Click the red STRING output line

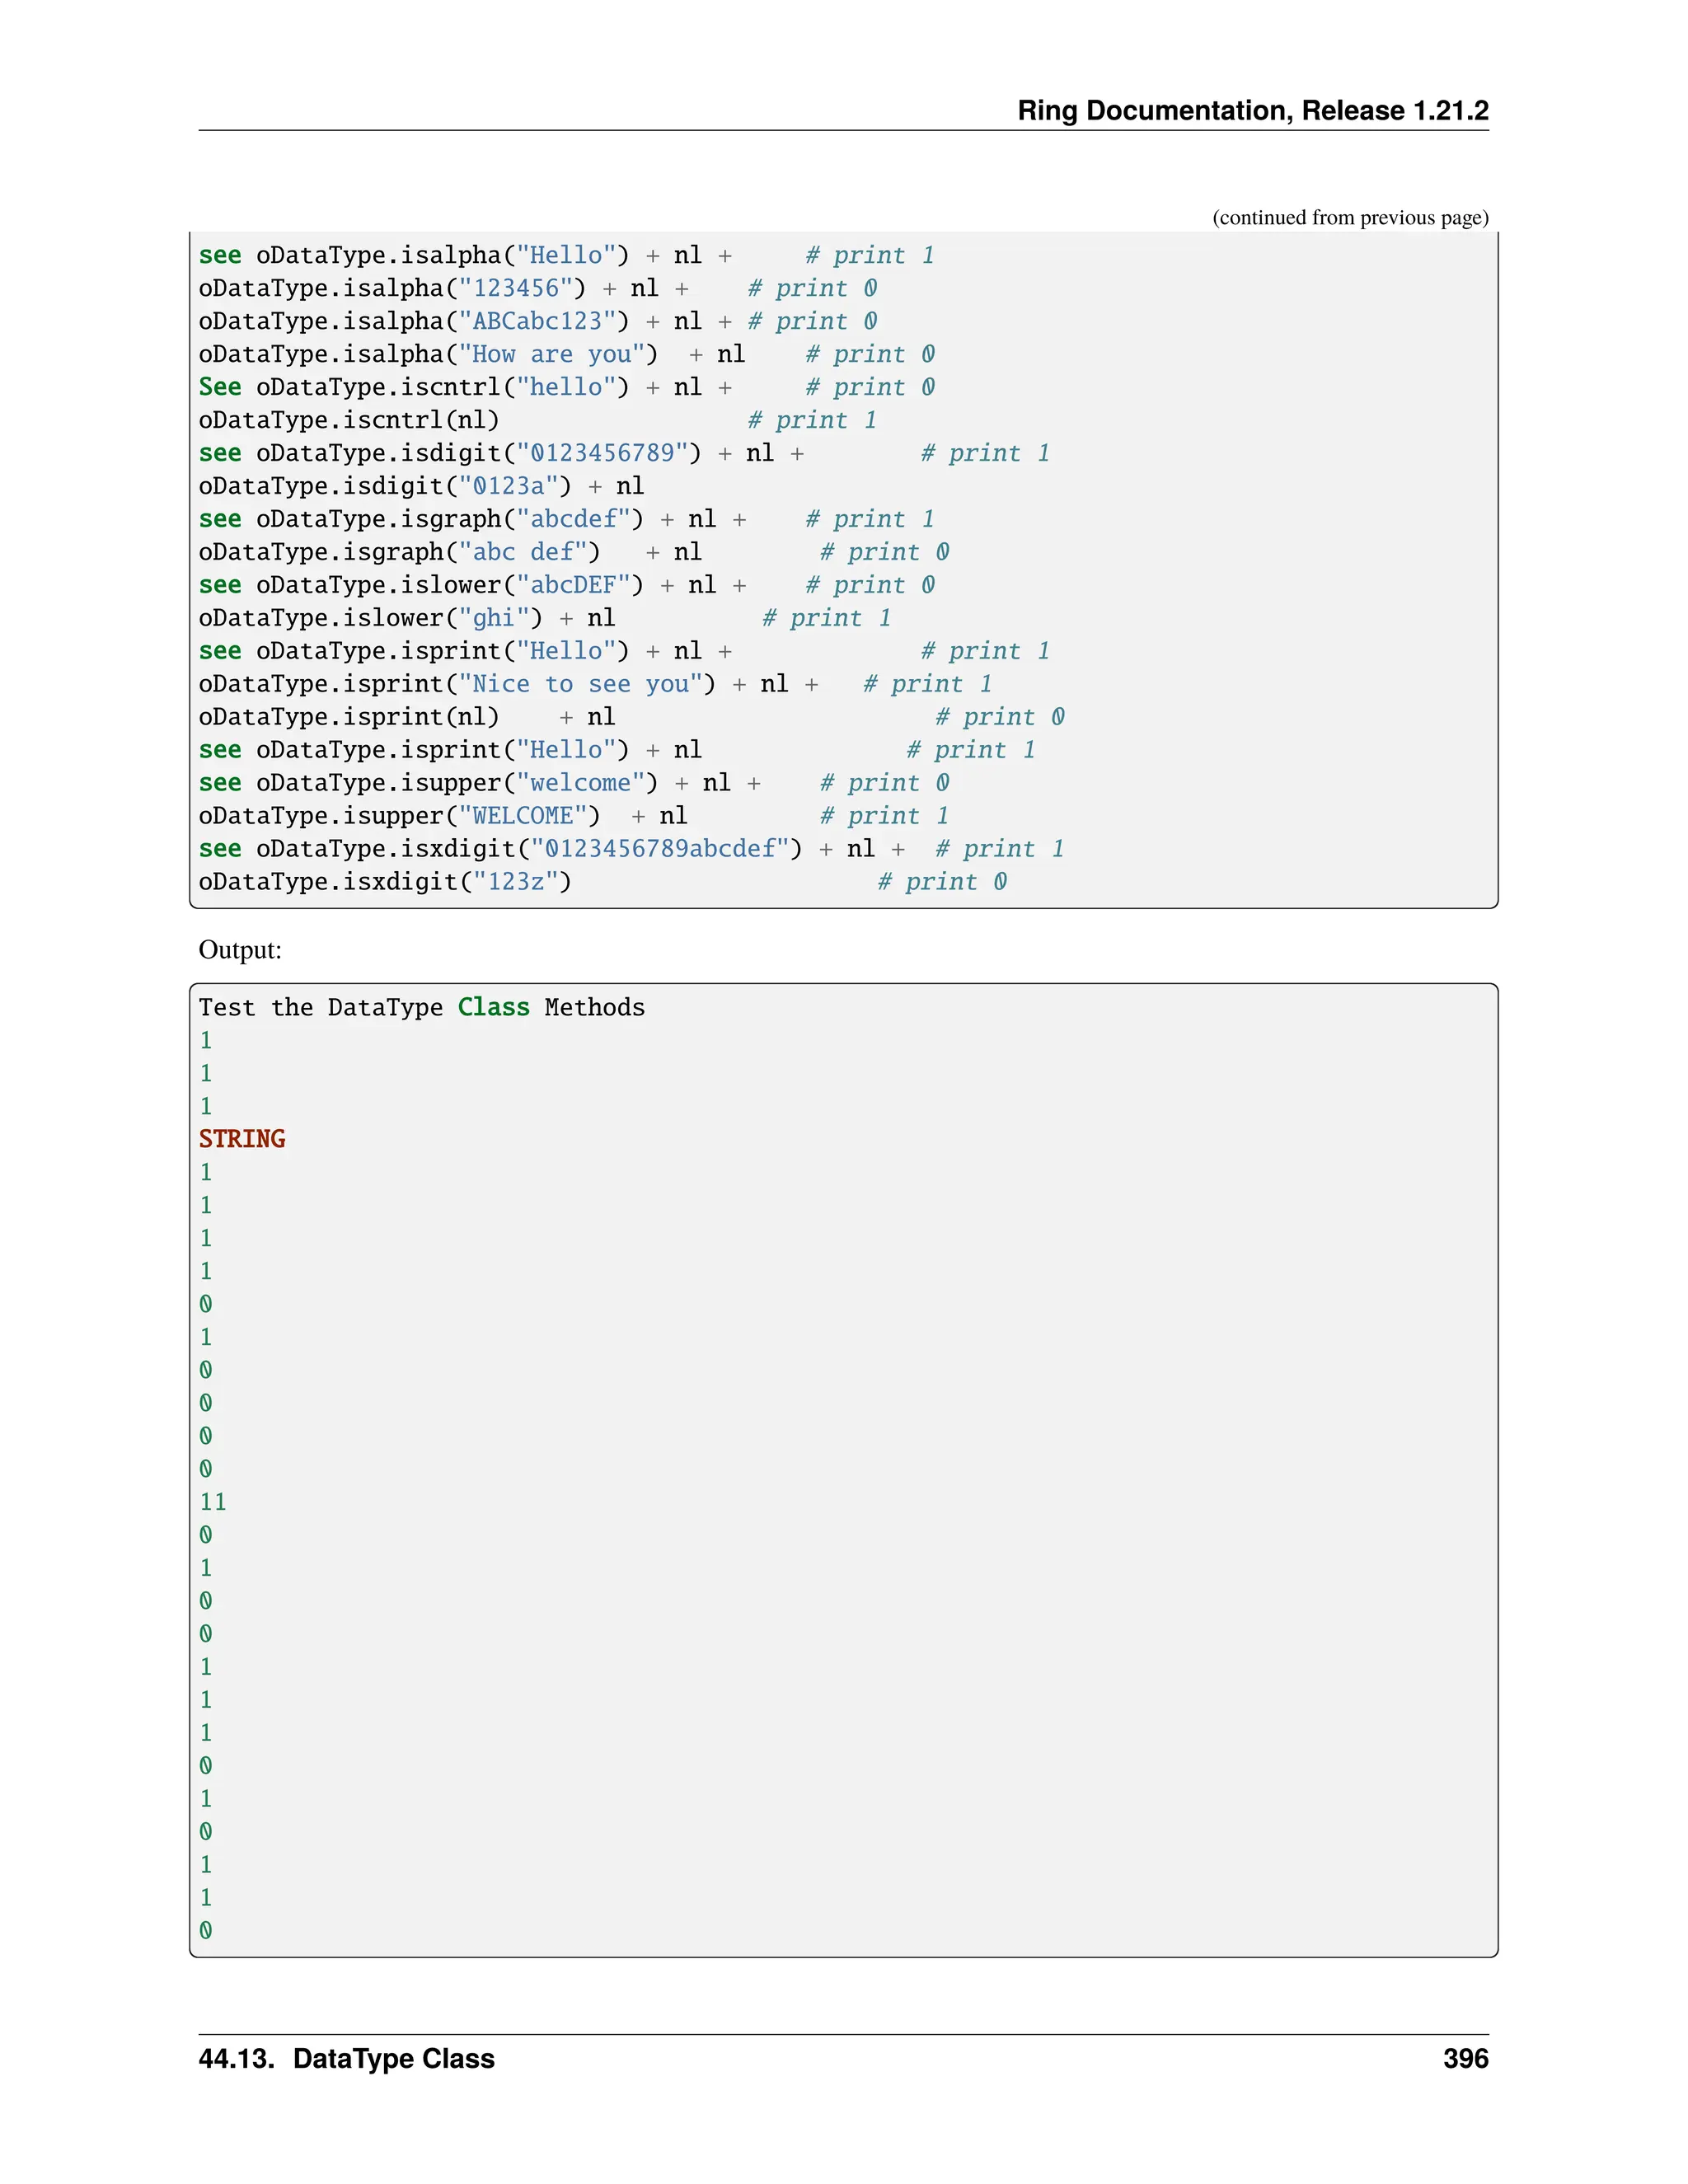242,1140
